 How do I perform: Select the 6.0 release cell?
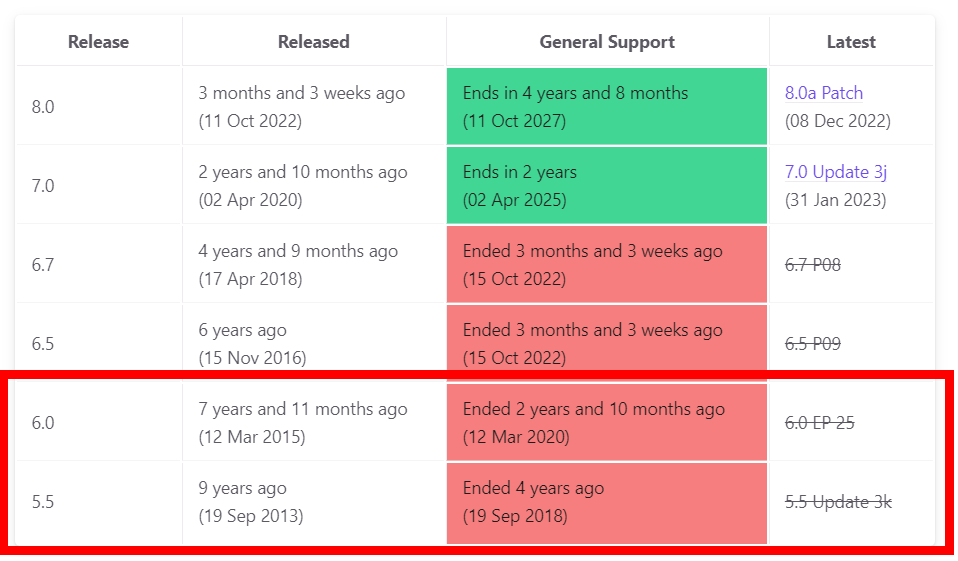[x=43, y=423]
